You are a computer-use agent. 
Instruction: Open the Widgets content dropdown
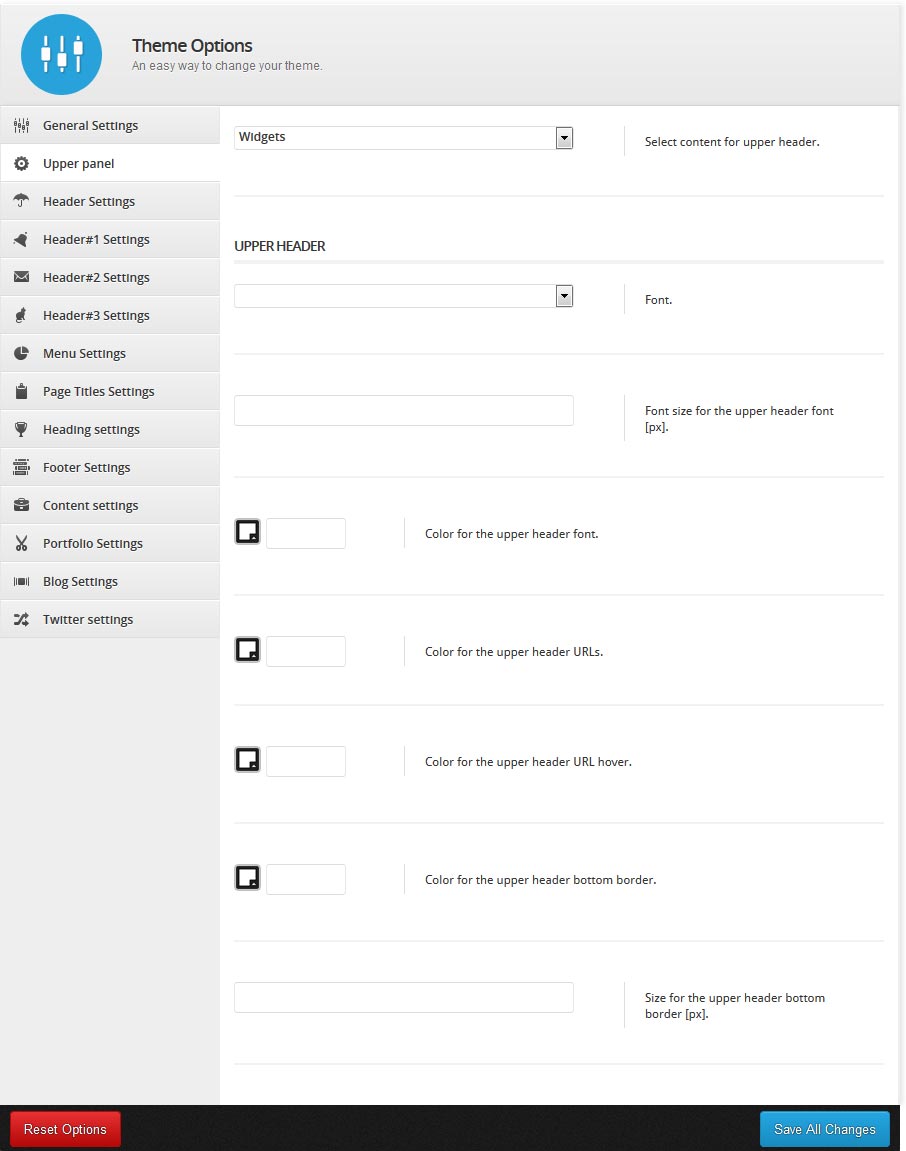(x=403, y=137)
